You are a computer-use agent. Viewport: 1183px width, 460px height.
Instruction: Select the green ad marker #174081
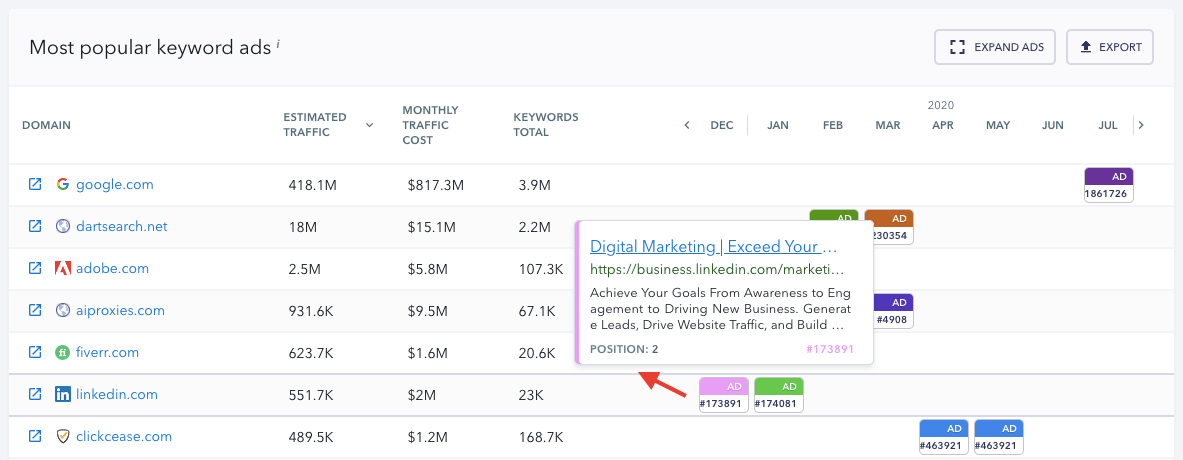(778, 395)
